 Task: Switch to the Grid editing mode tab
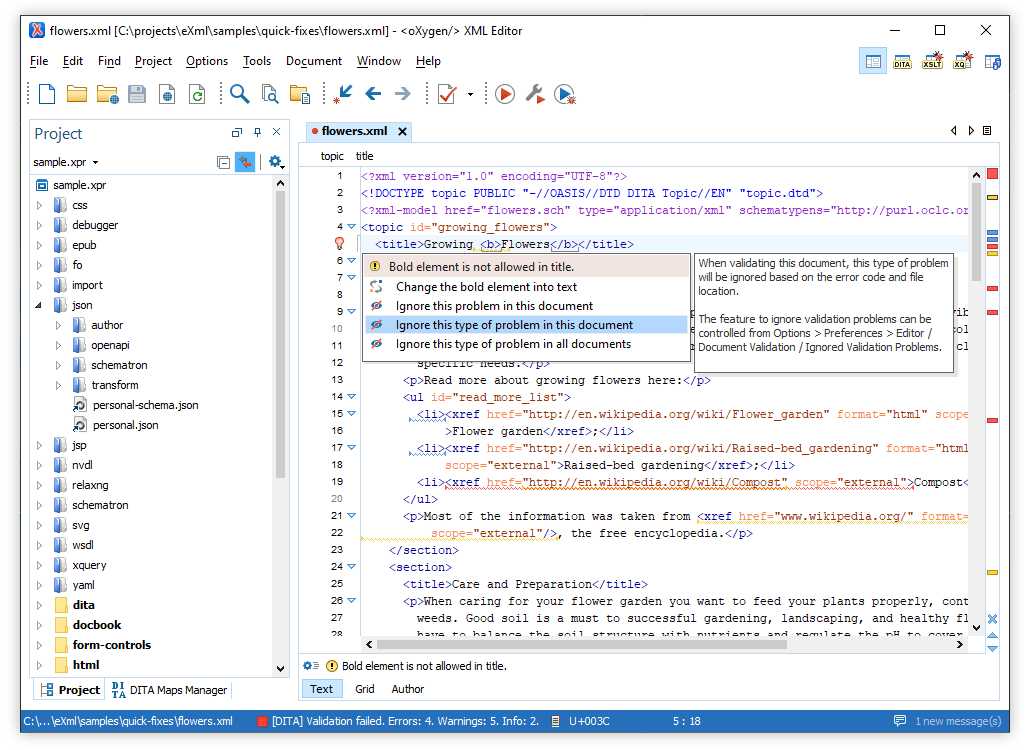click(365, 689)
